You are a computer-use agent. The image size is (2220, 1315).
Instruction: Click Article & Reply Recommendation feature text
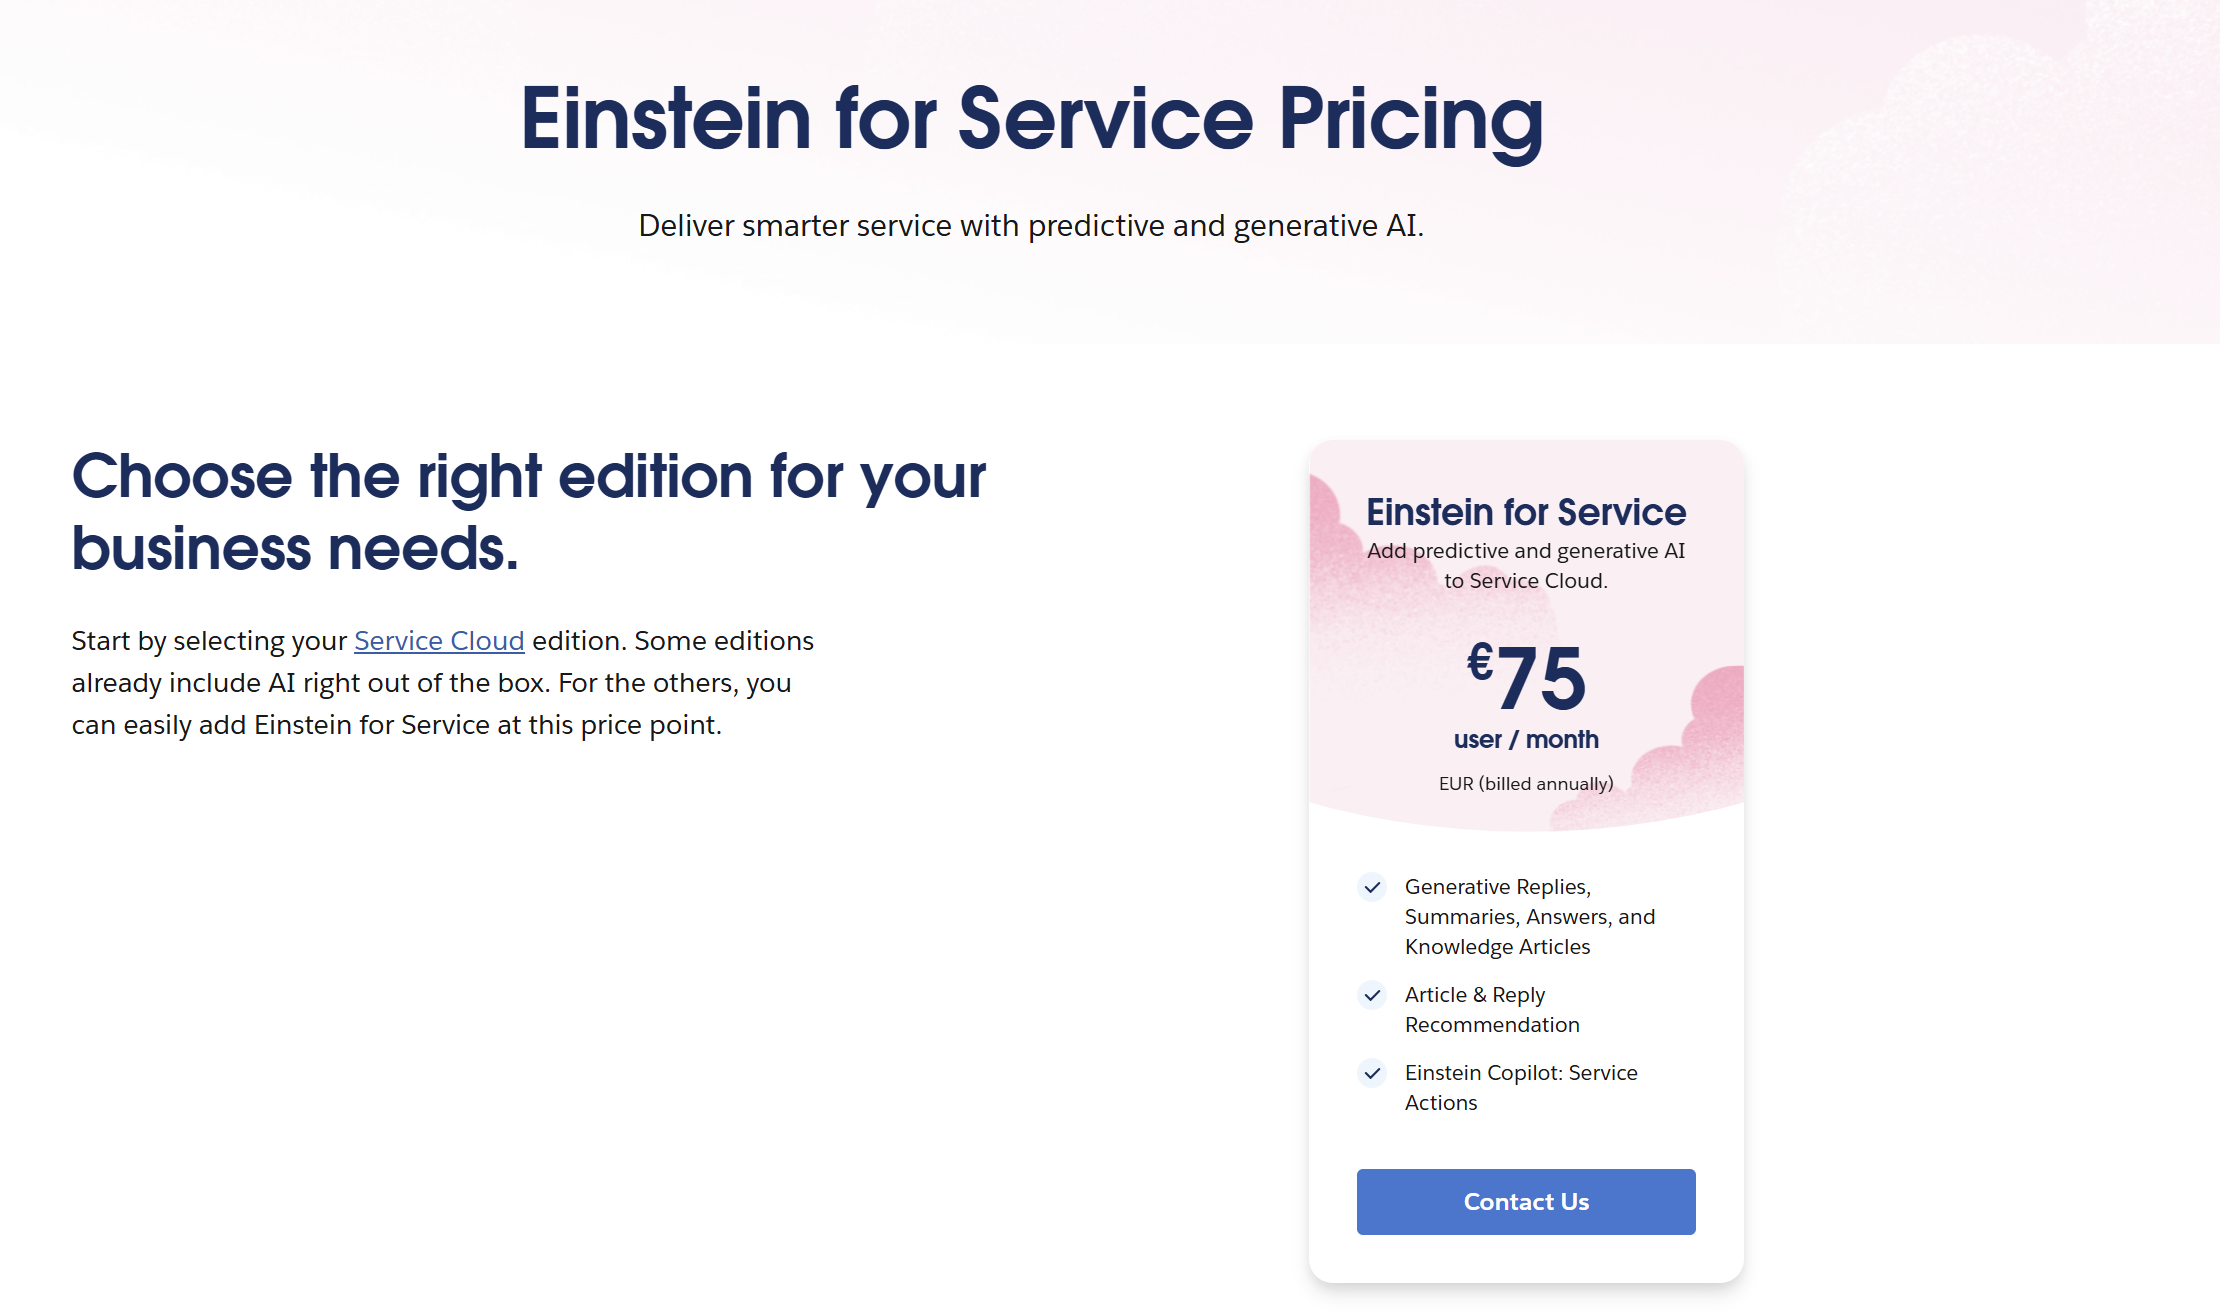click(1492, 1010)
